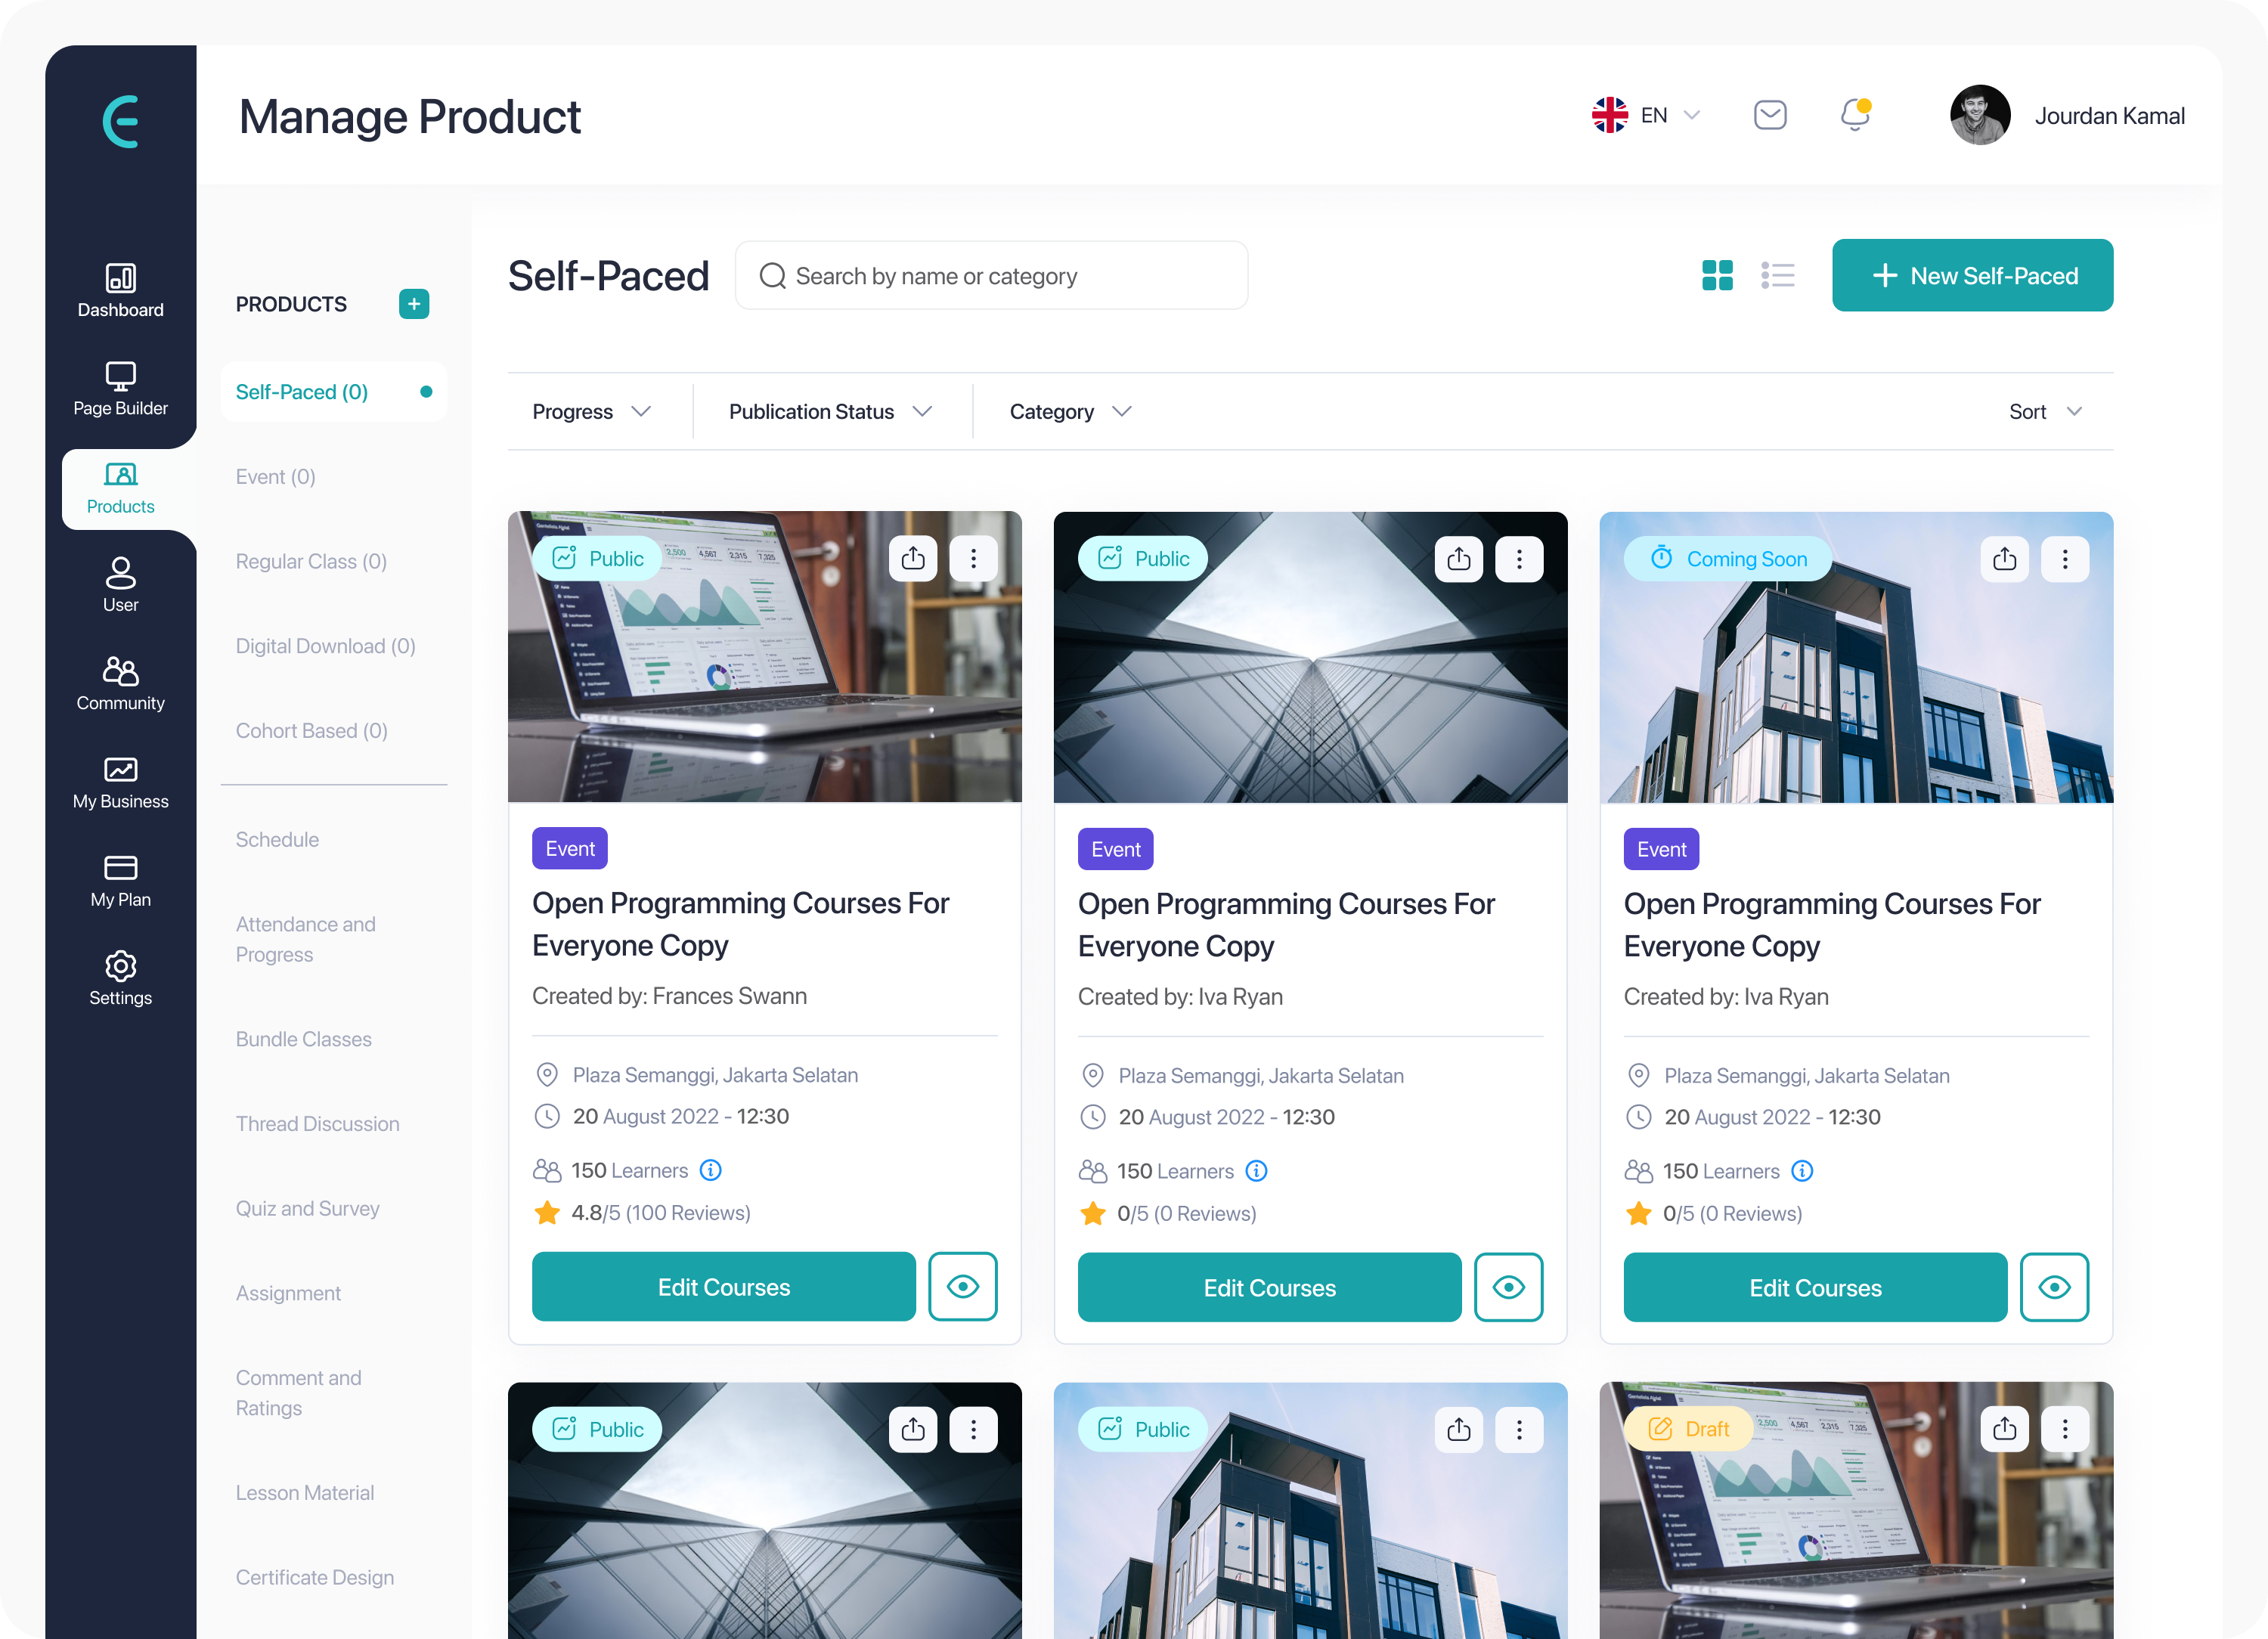2268x1639 pixels.
Task: Open Schedule menu item
Action: tap(278, 840)
